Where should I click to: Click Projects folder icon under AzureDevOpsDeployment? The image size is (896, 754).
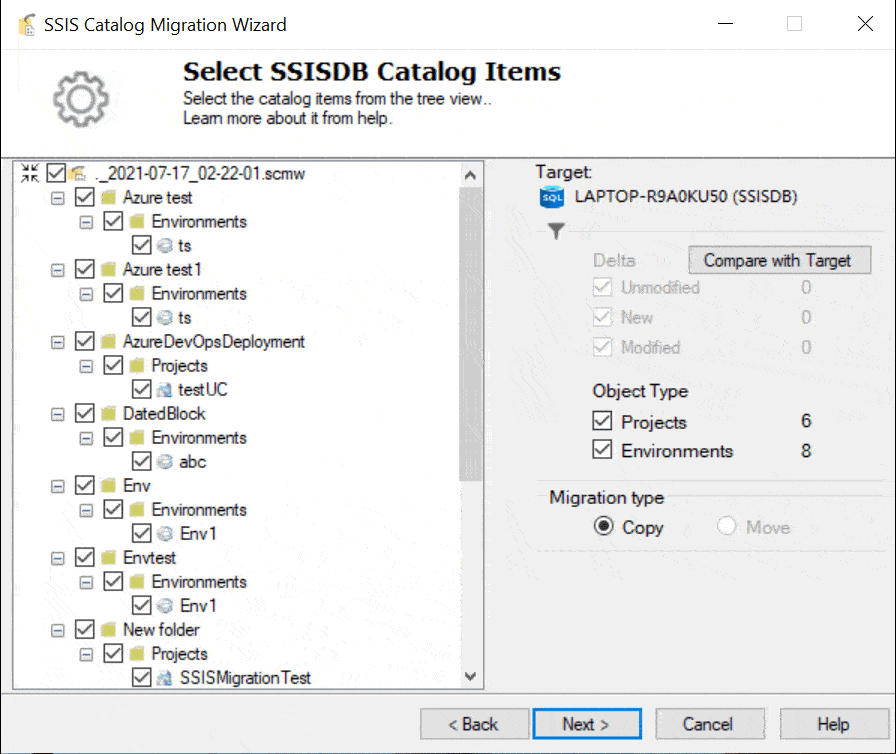coord(137,366)
